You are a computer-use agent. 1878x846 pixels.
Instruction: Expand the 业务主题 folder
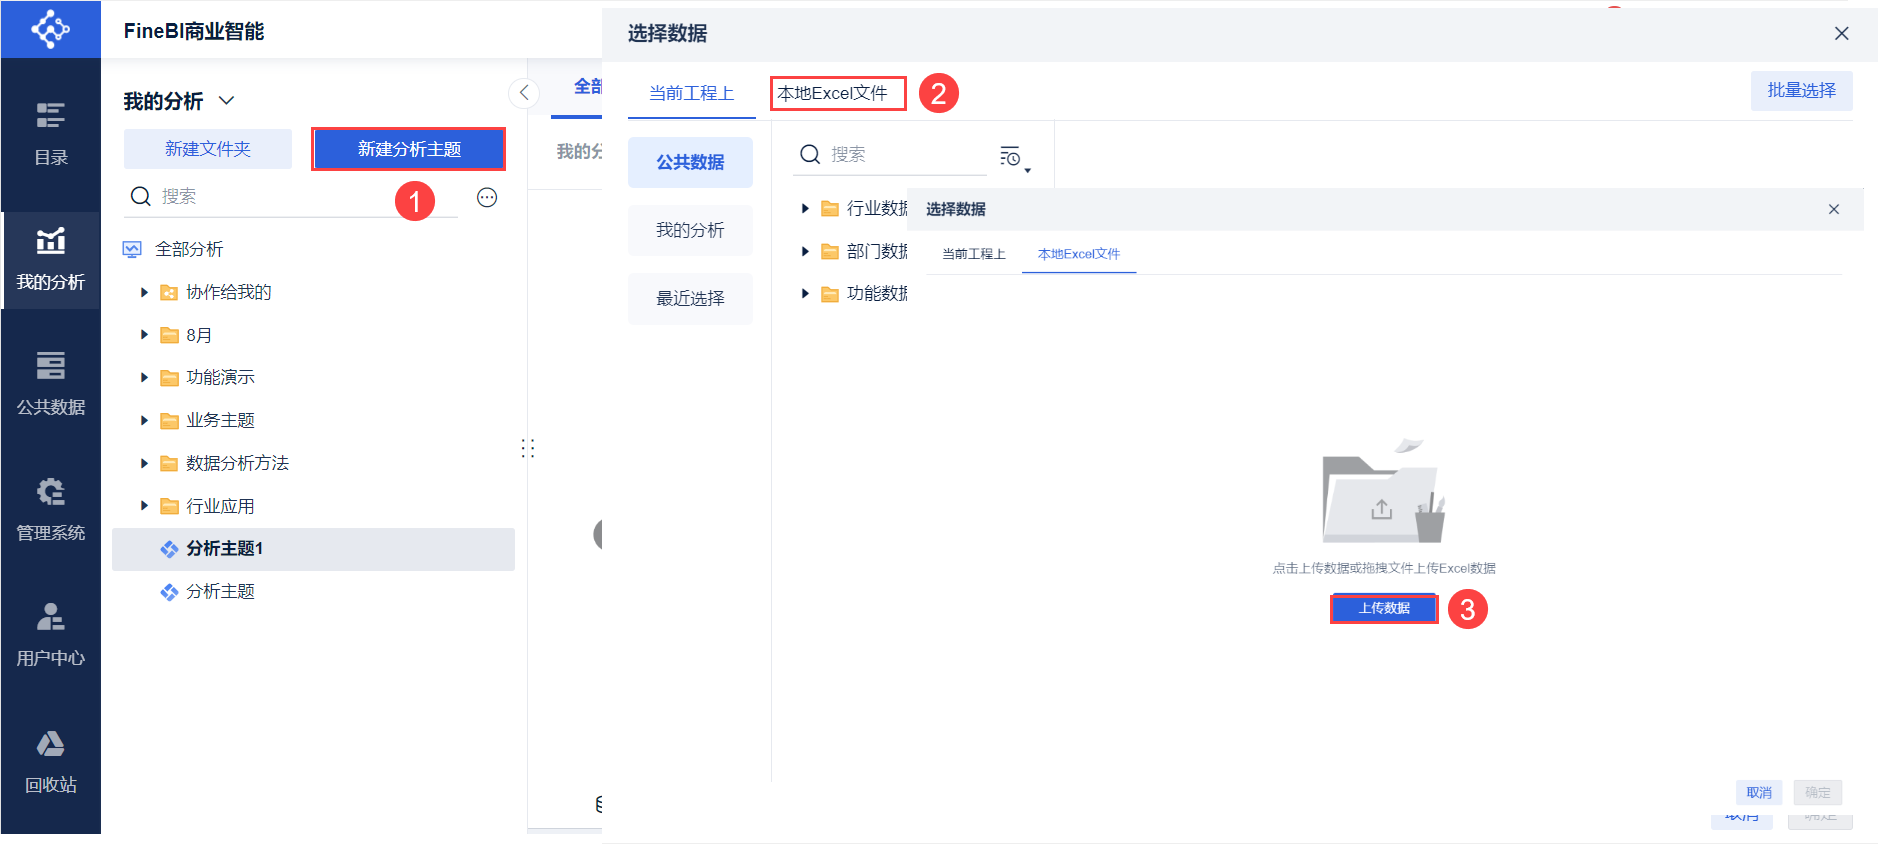144,420
